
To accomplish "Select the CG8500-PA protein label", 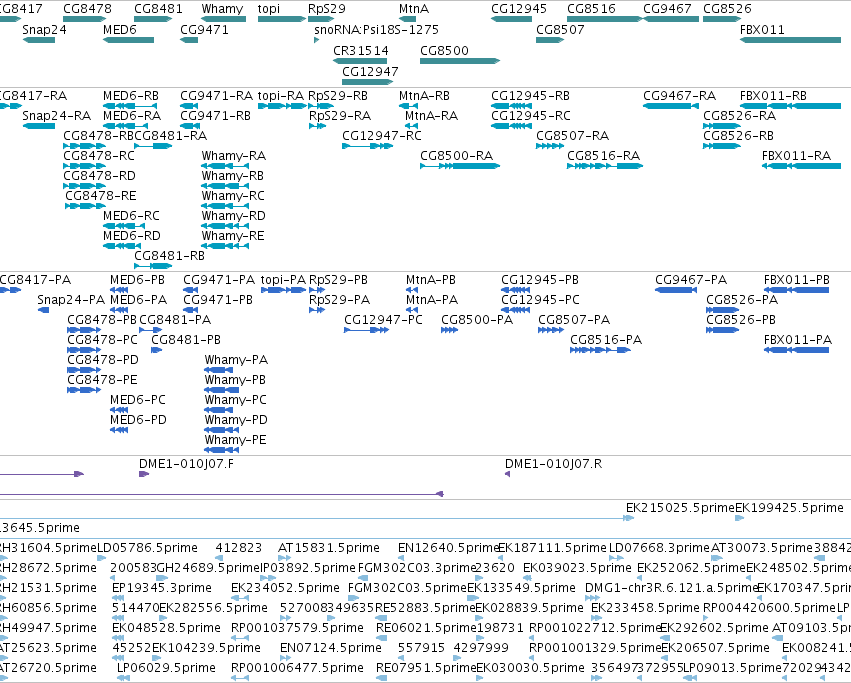I will coord(477,320).
